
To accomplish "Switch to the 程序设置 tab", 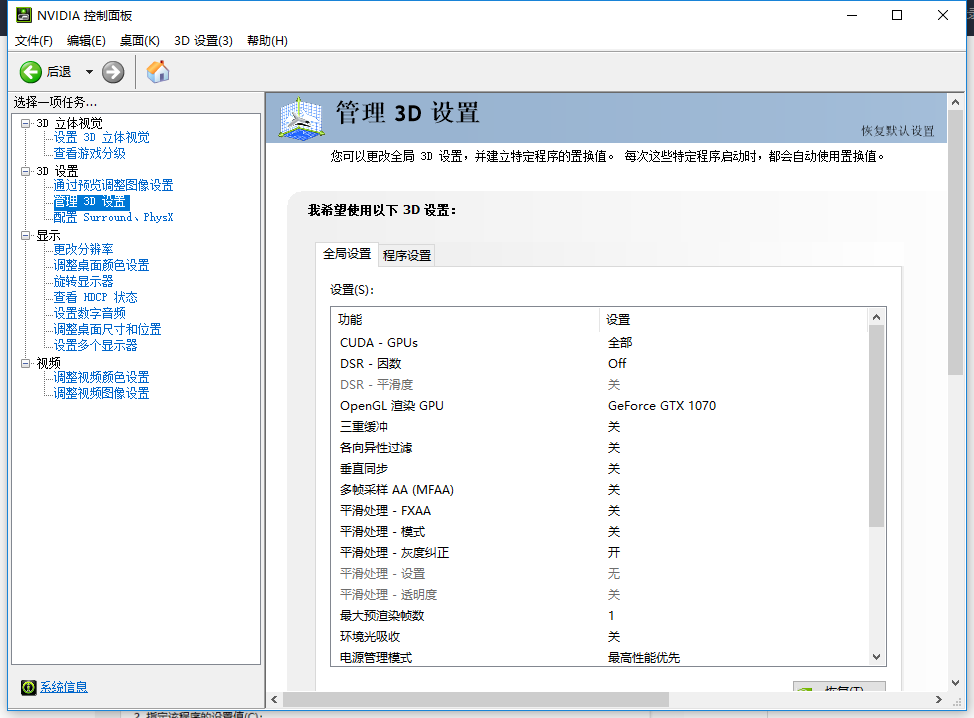I will click(x=407, y=255).
